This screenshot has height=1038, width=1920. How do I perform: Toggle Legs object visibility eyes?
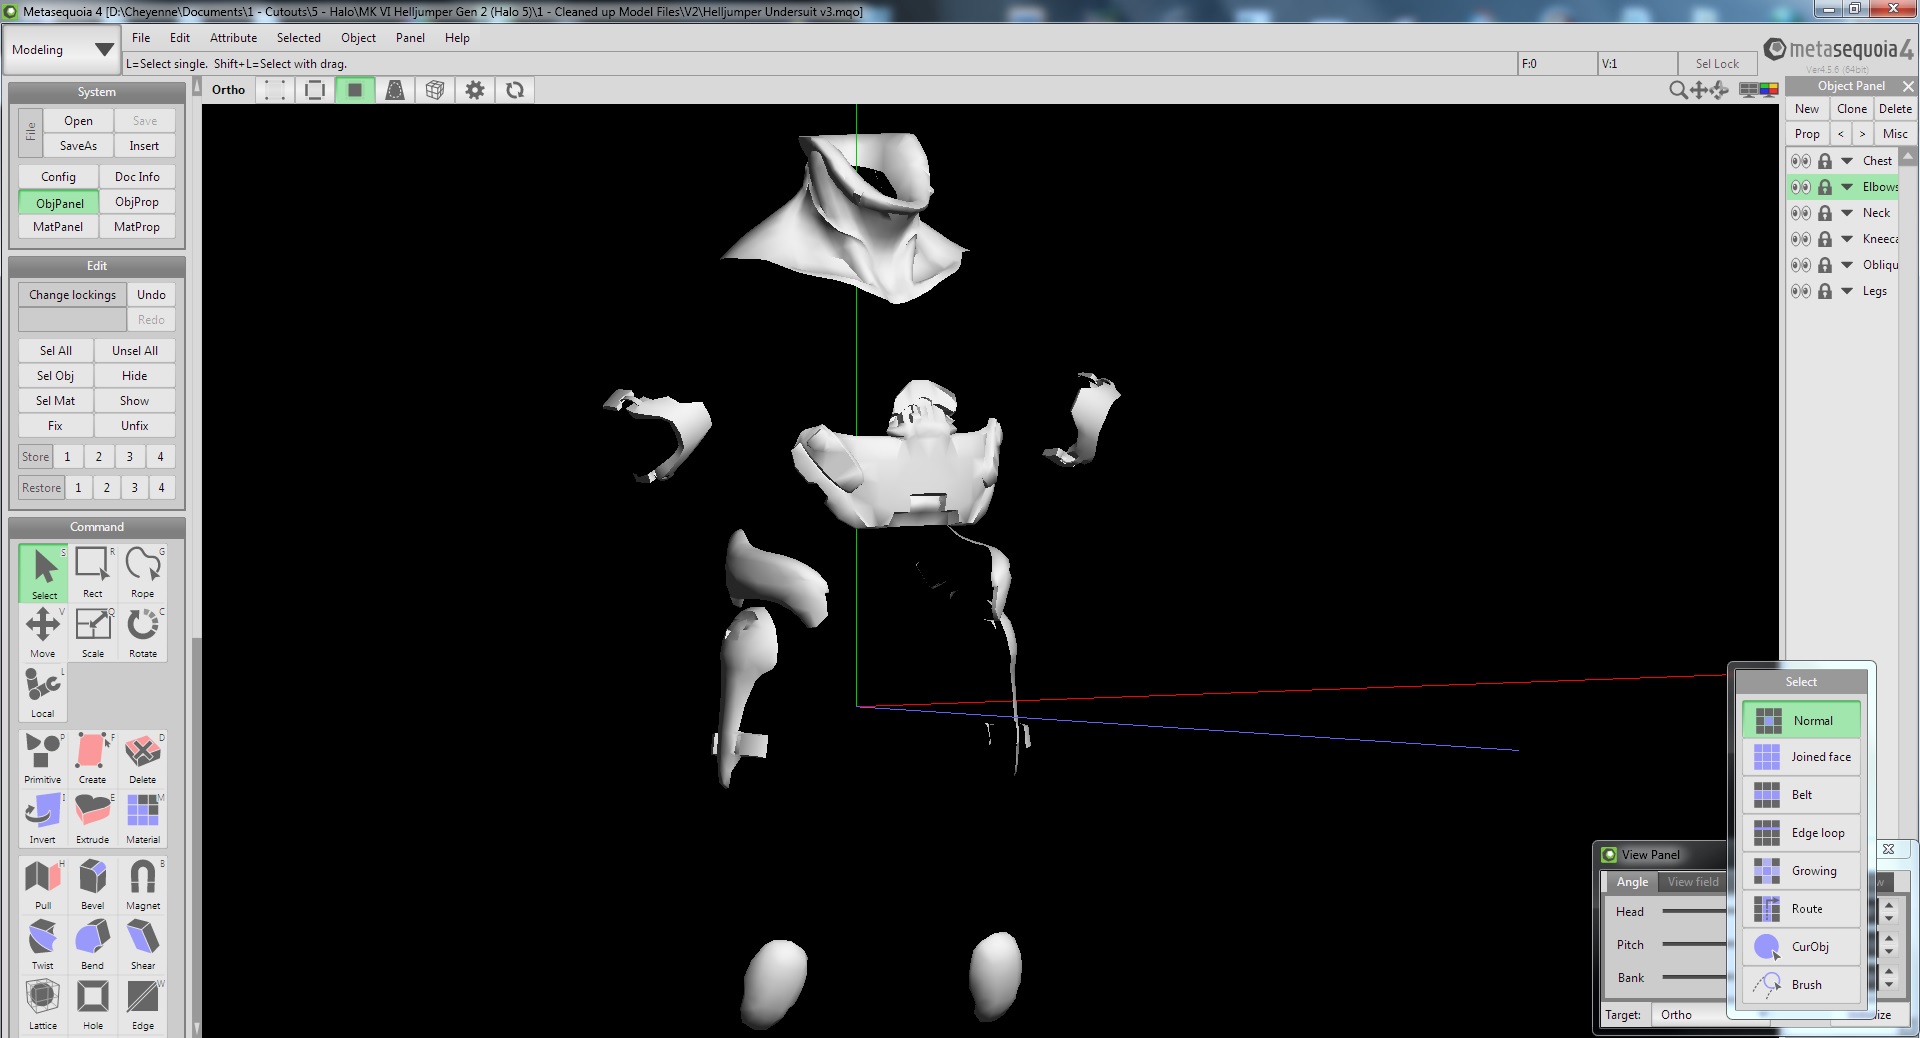coord(1801,291)
